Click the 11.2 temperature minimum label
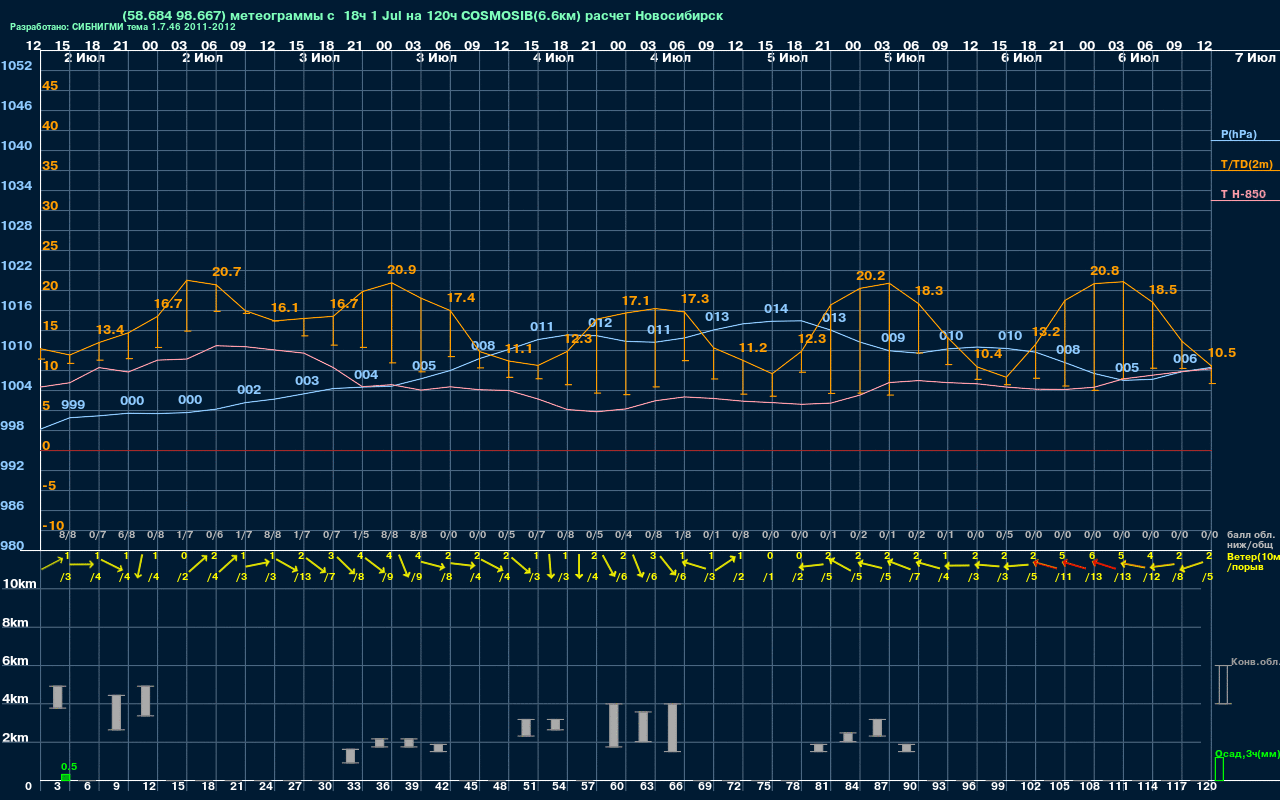1280x800 pixels. click(x=753, y=348)
